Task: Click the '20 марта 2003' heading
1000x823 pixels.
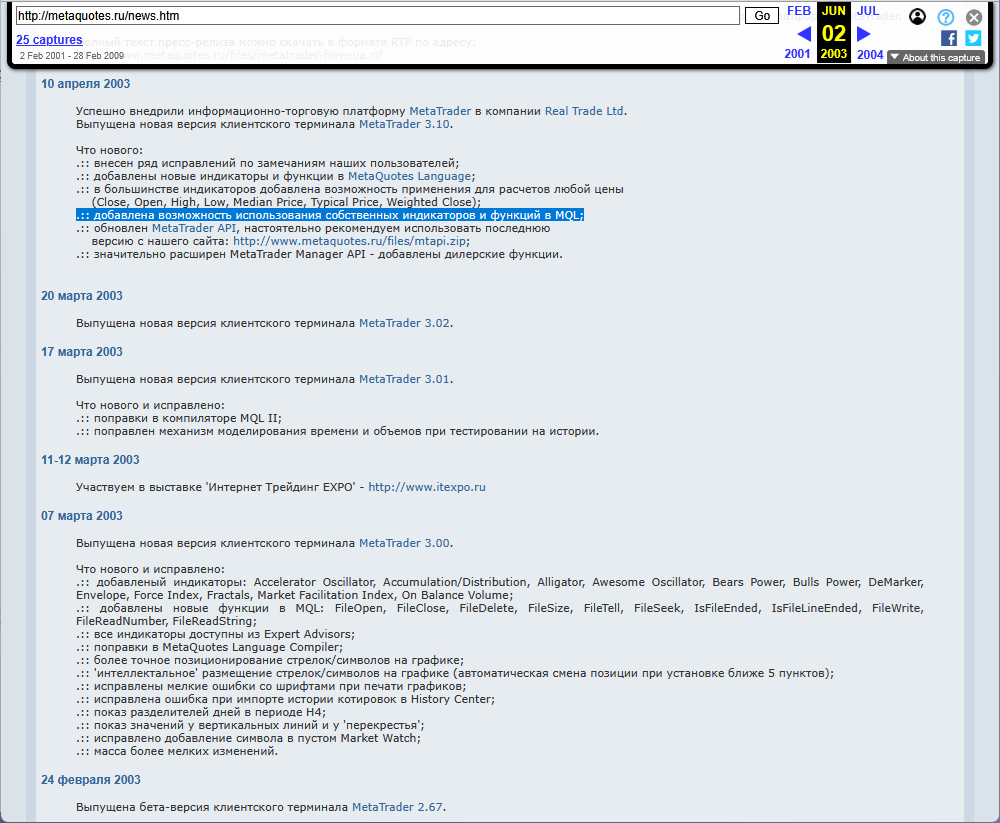Action: [x=82, y=296]
